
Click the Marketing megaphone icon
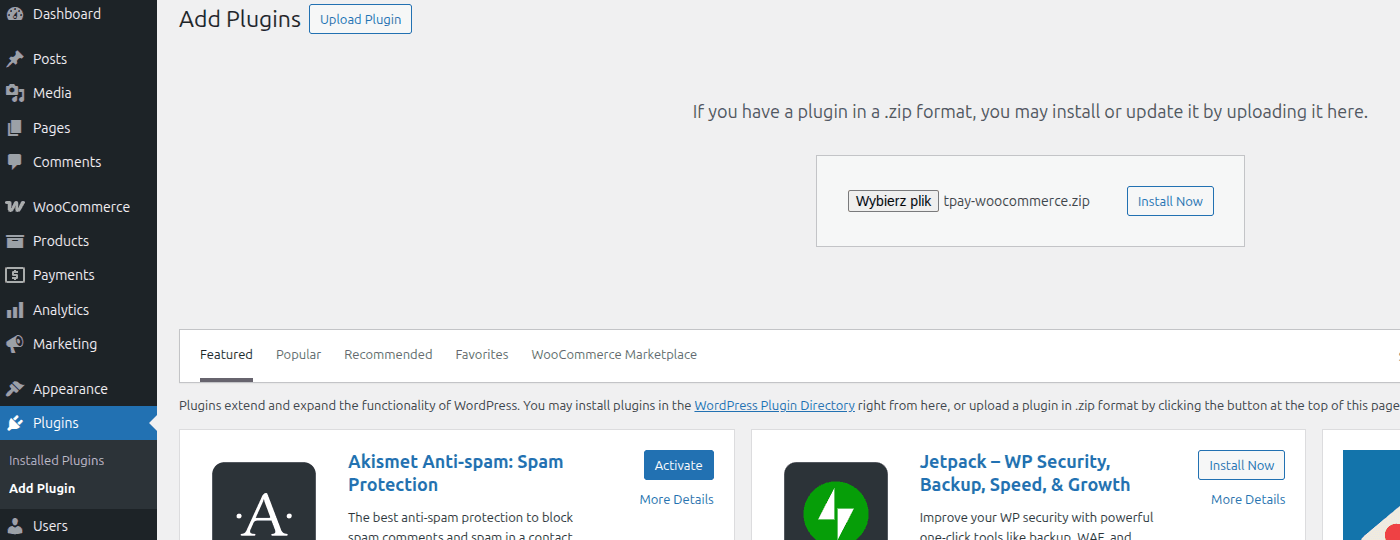pyautogui.click(x=15, y=344)
